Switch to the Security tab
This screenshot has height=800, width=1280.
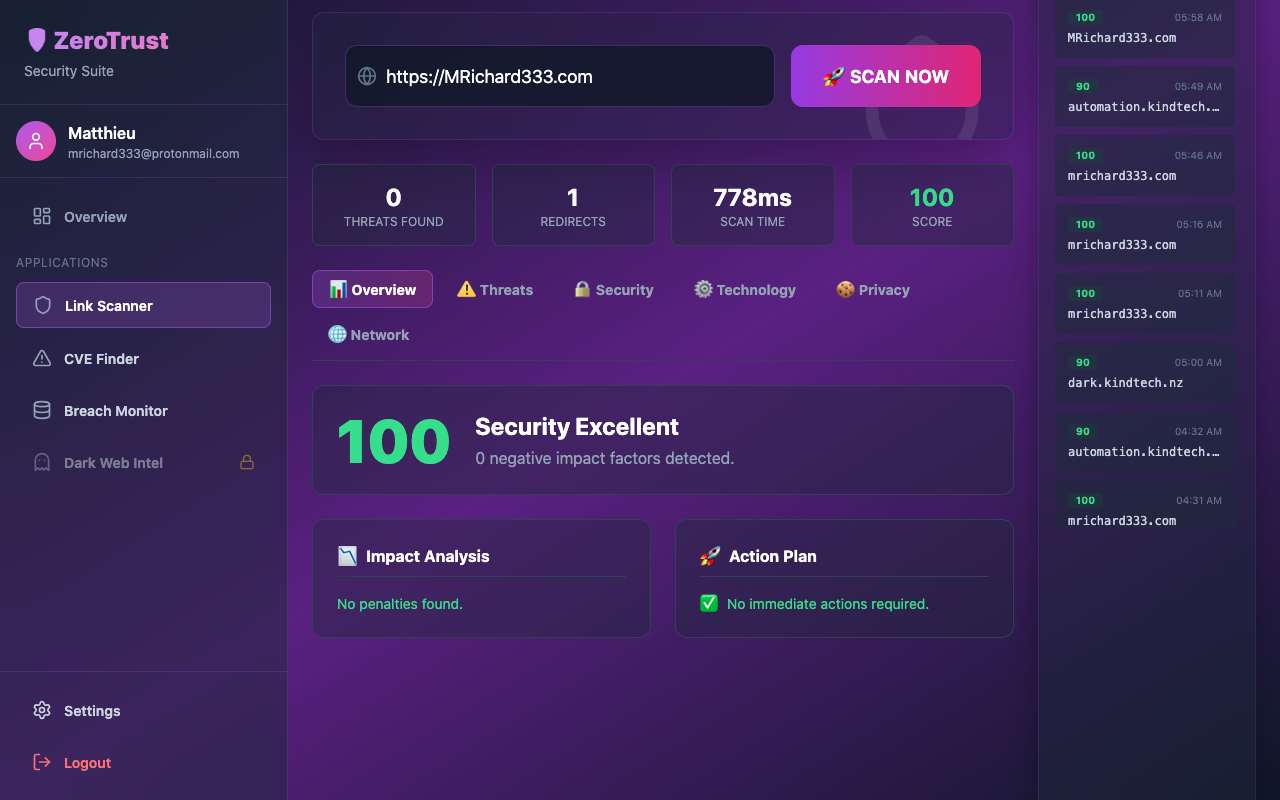[x=613, y=290]
